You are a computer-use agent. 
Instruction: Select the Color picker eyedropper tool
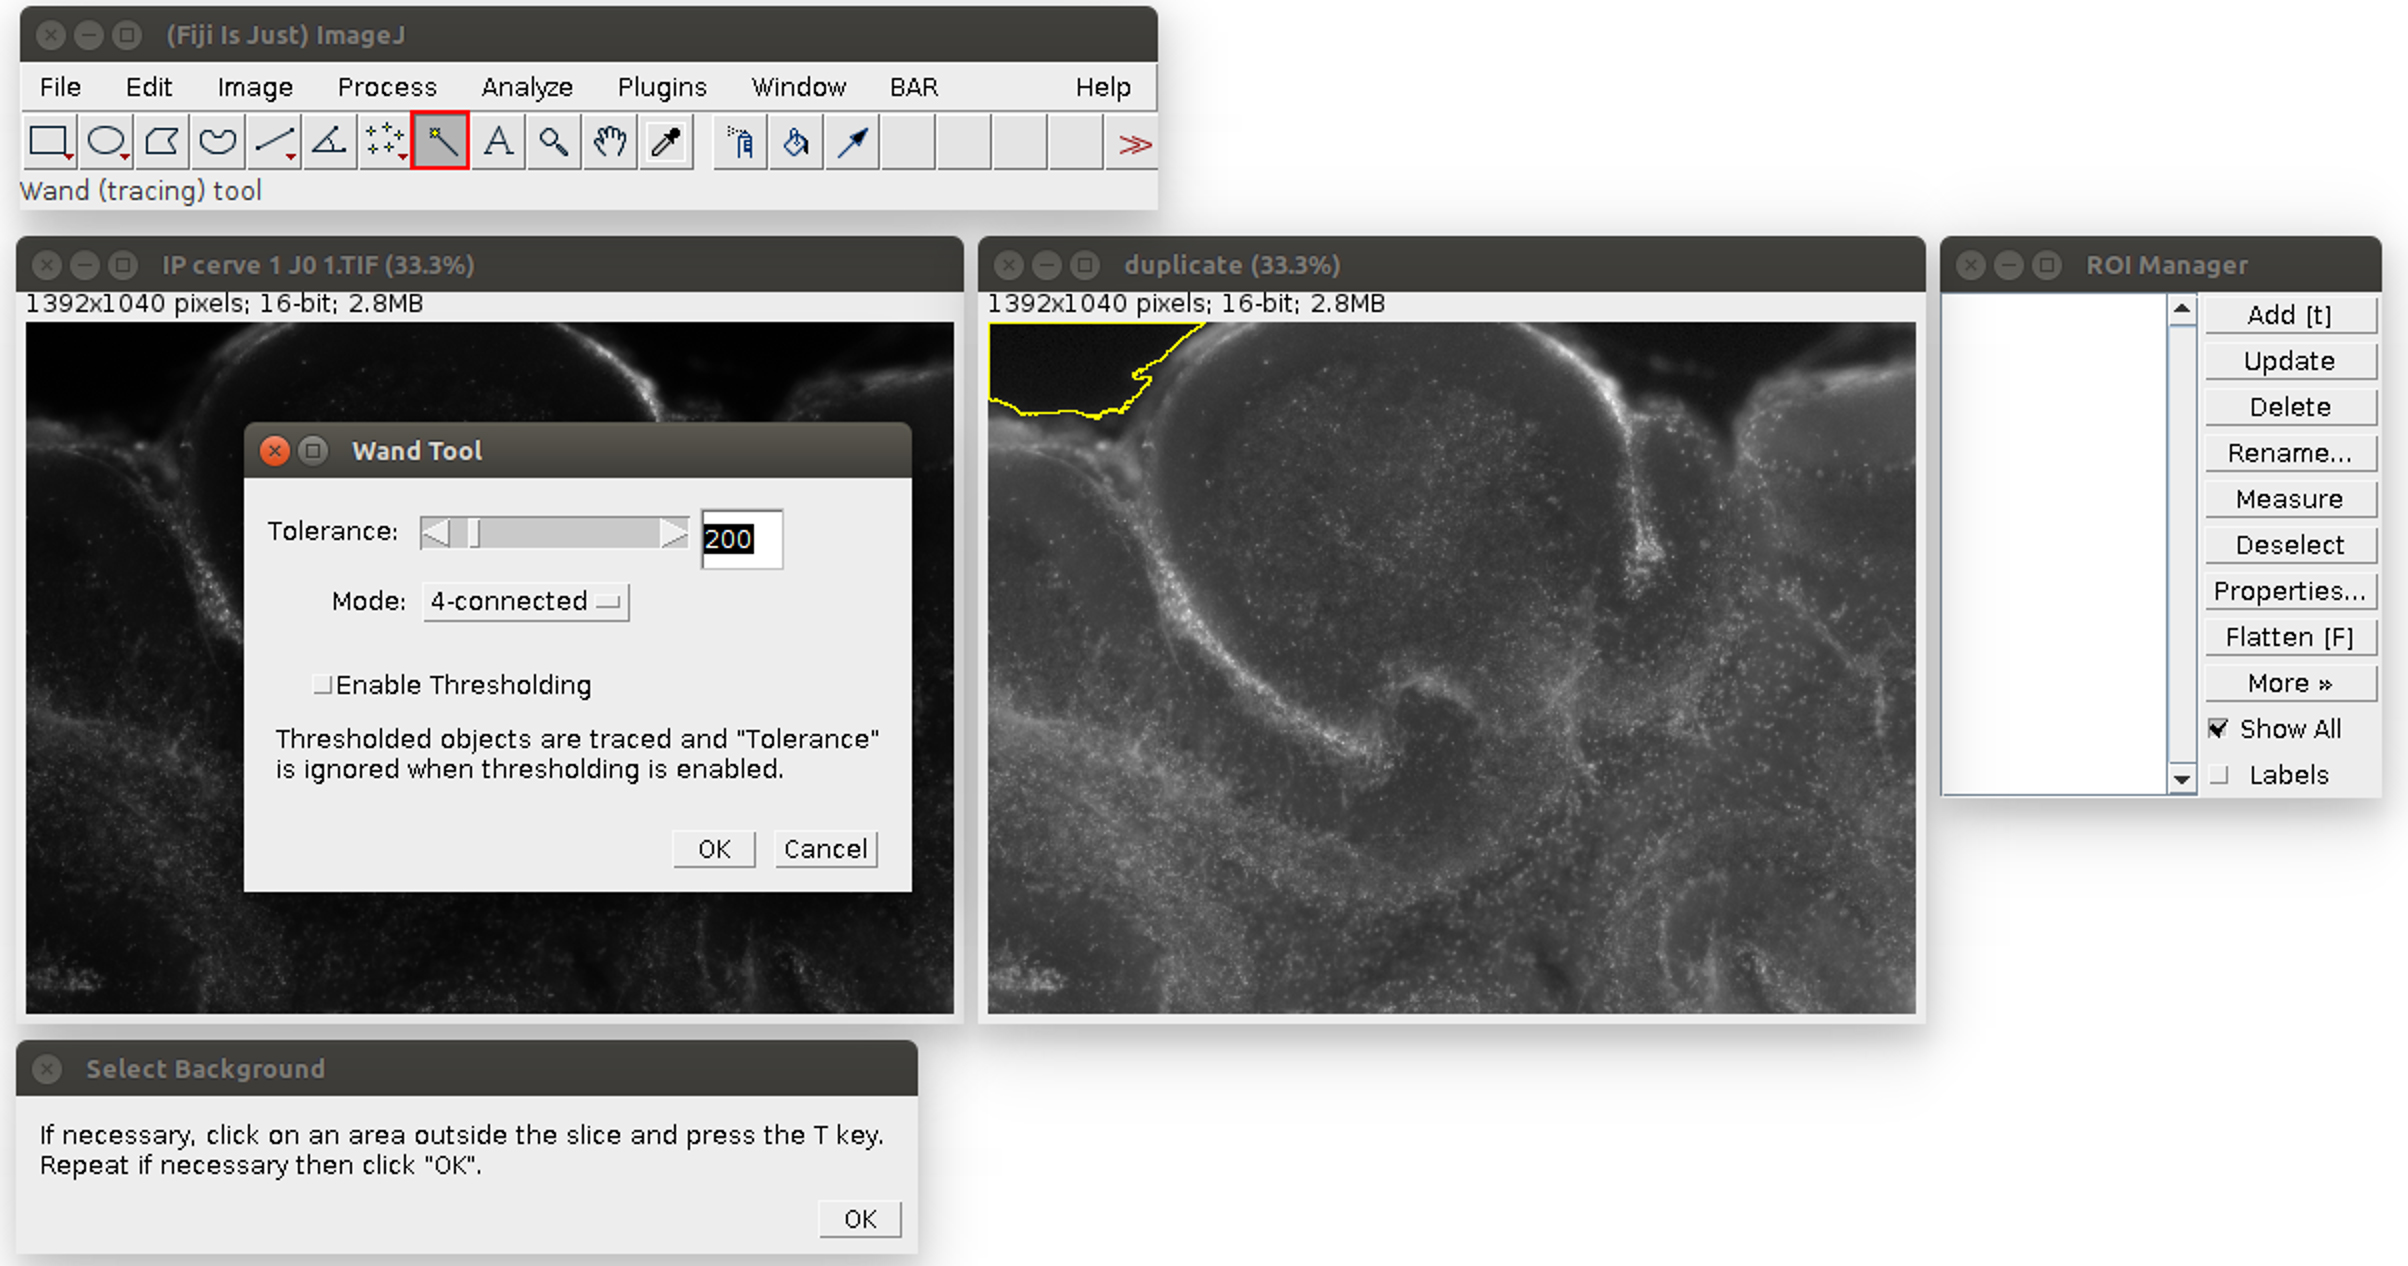[x=666, y=143]
